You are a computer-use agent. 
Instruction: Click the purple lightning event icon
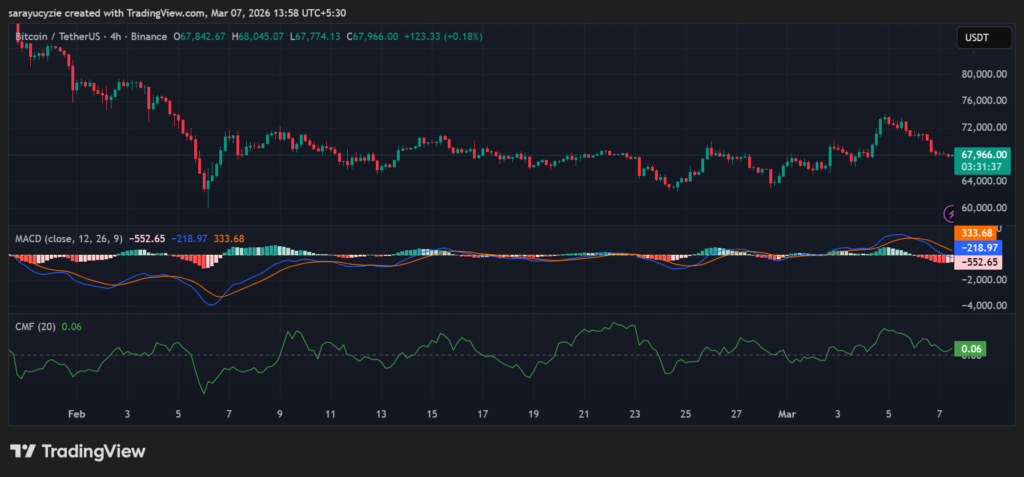[950, 212]
